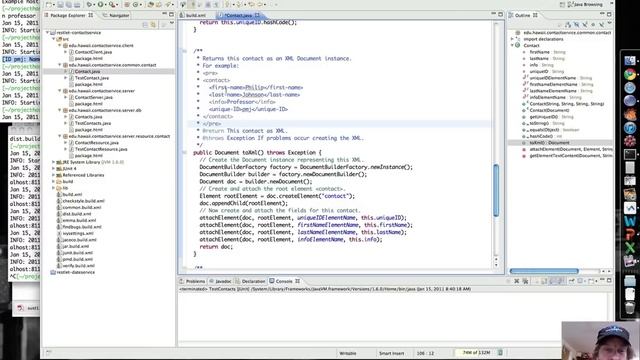
Task: Collapse the src folder node
Action: coord(54,39)
